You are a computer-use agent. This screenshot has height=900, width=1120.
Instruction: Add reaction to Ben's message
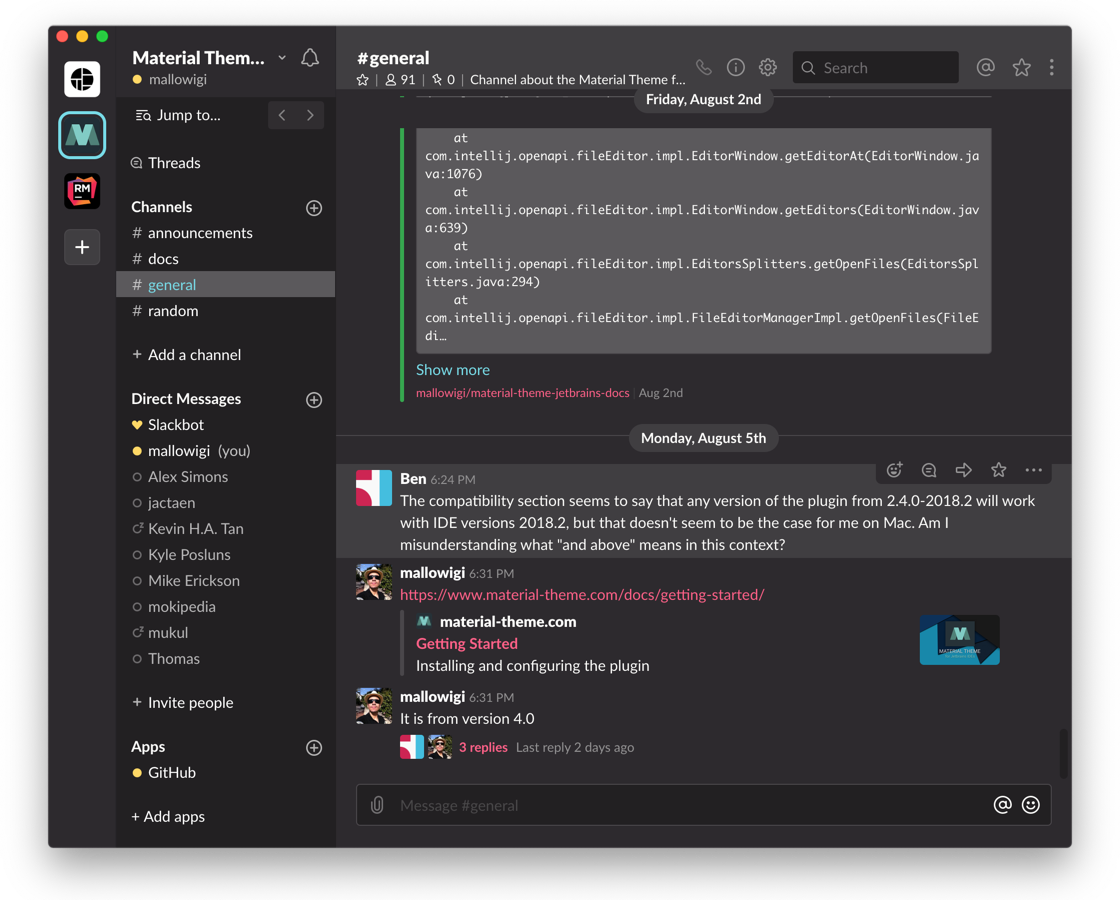[894, 469]
